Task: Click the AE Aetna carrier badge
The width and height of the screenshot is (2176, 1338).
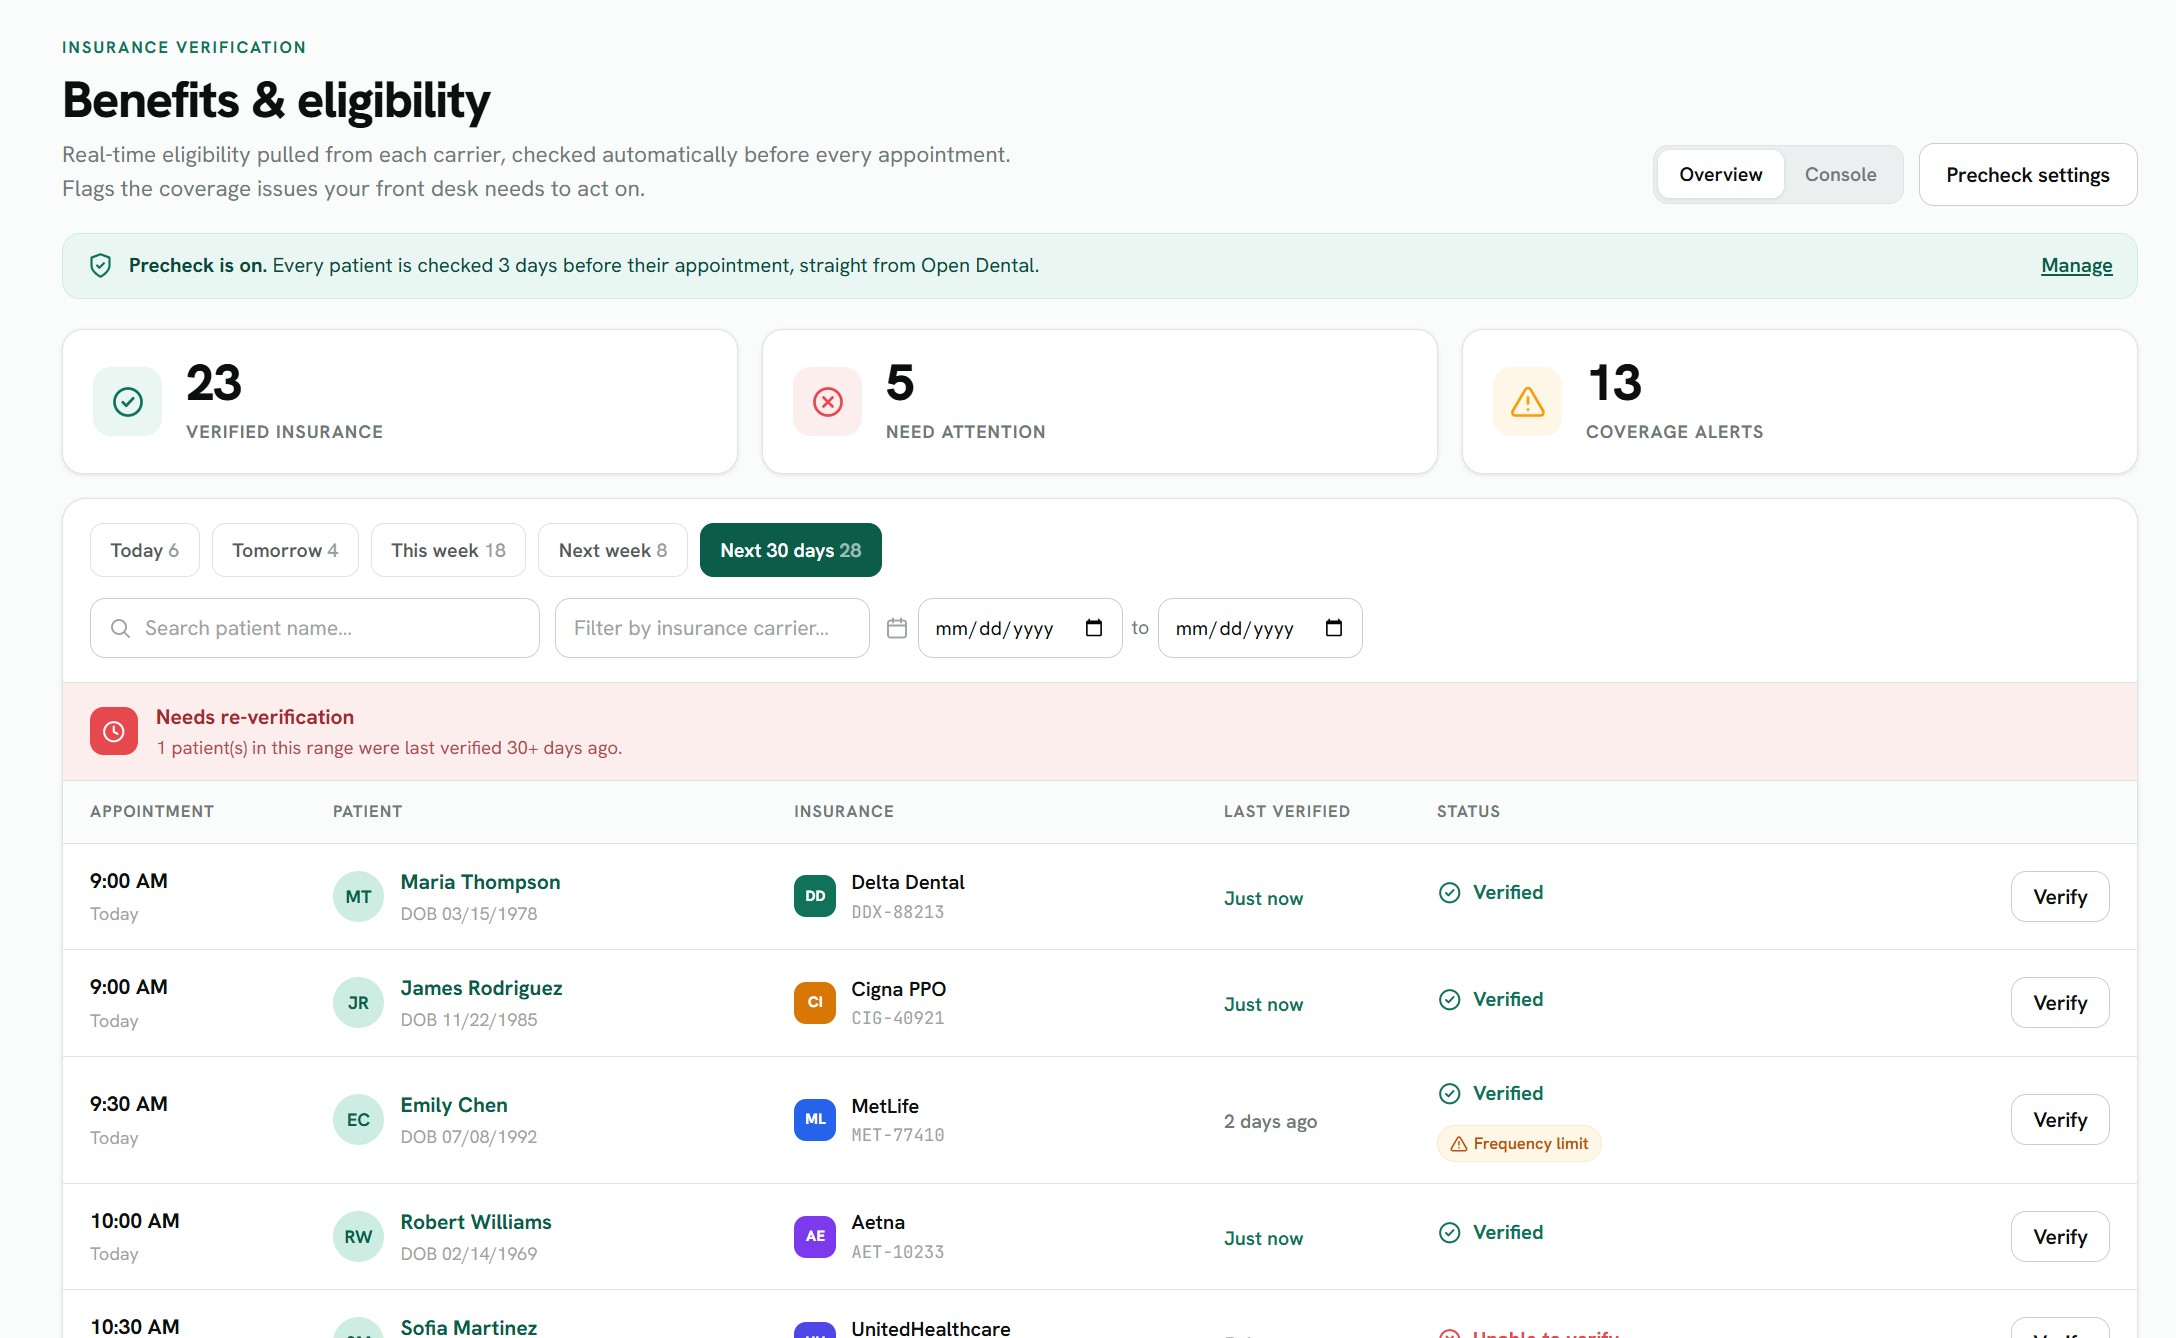Action: 815,1236
